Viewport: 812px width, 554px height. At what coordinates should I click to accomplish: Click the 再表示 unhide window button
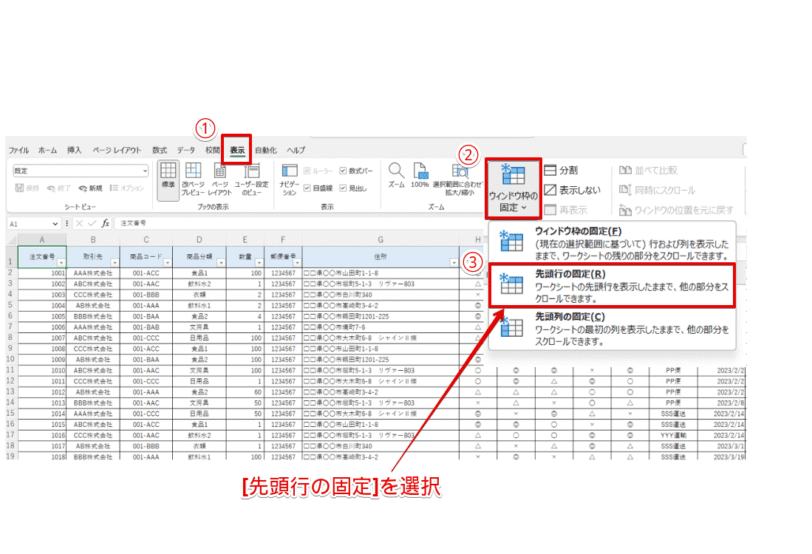[566, 210]
